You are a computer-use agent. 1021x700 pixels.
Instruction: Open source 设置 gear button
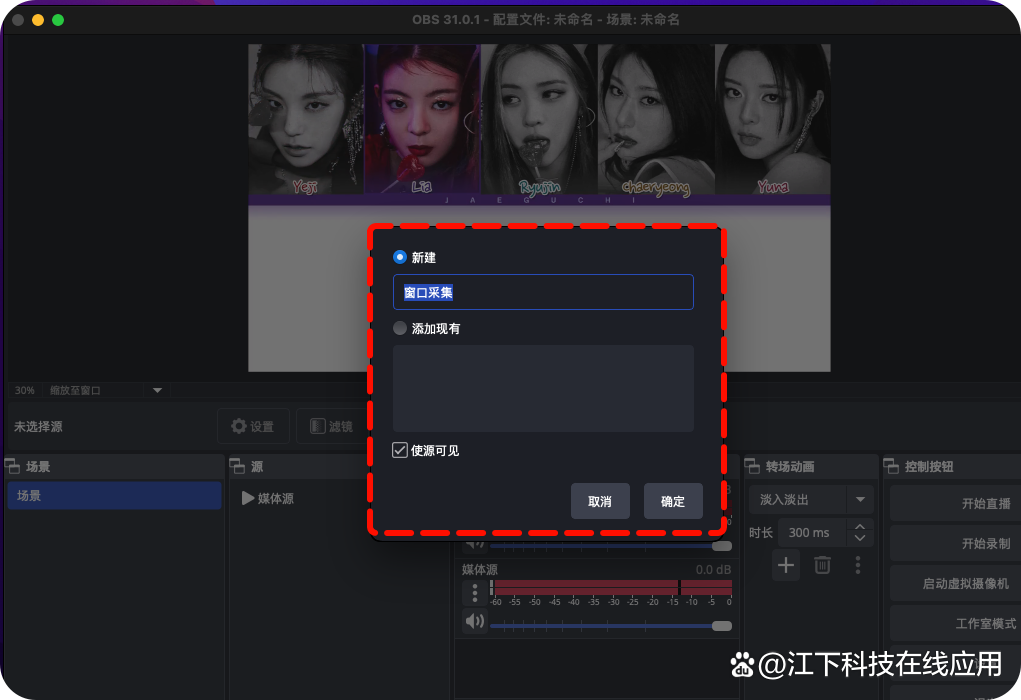point(253,426)
